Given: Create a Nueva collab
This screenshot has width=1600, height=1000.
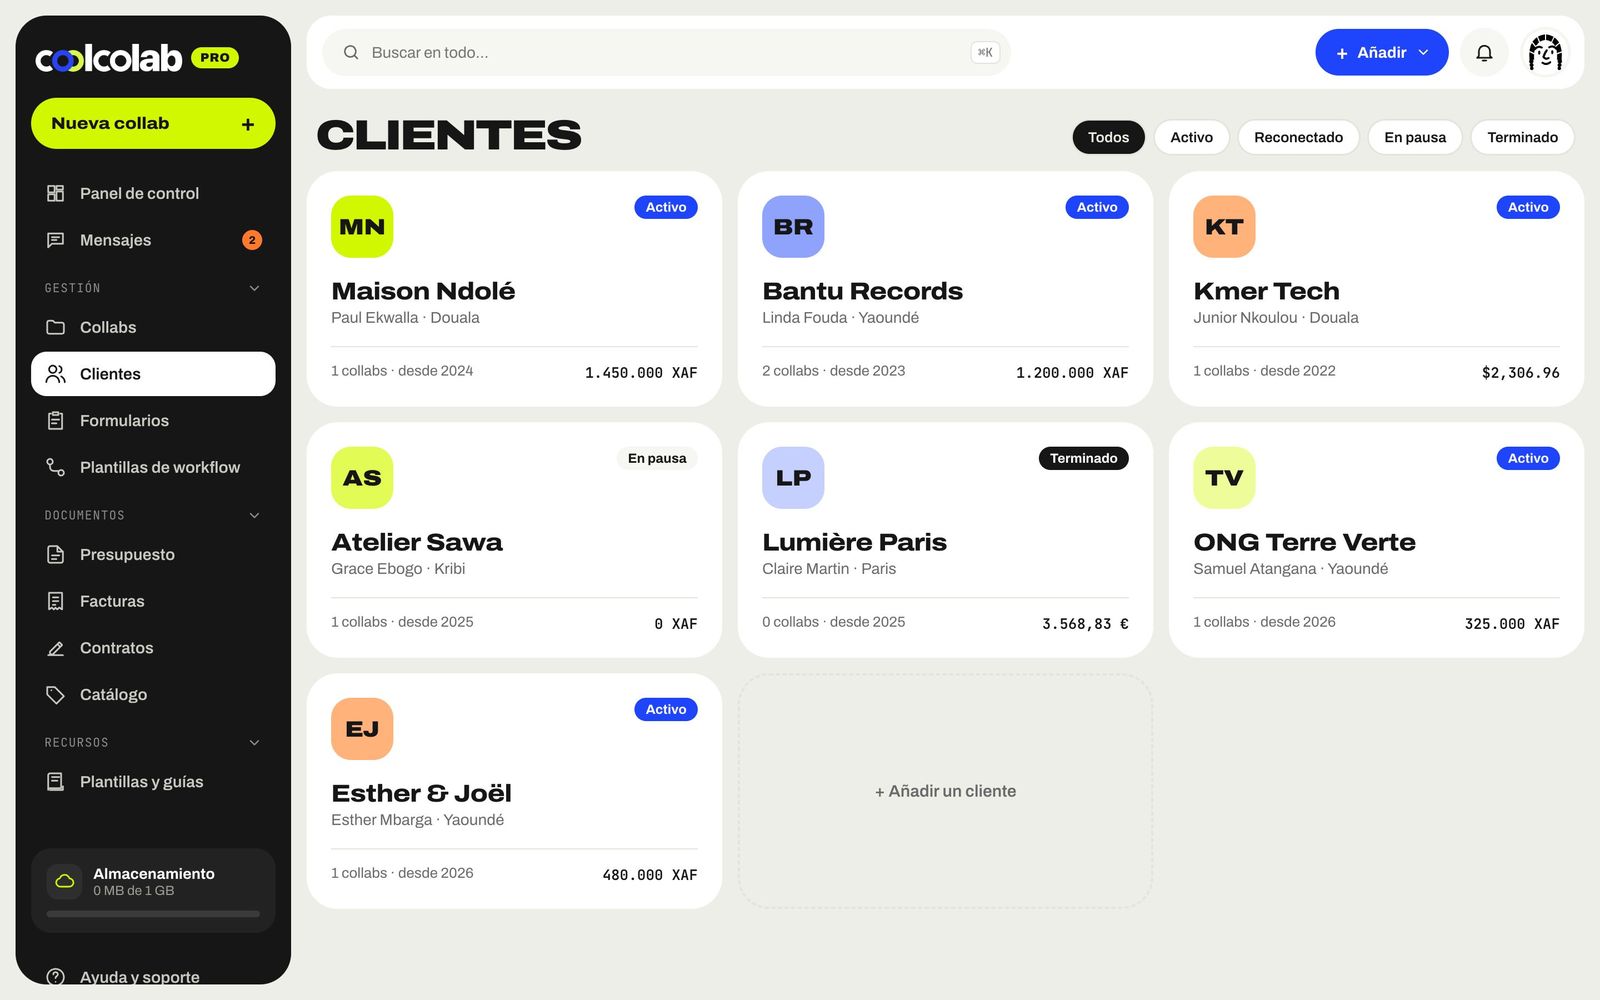Looking at the screenshot, I should click(153, 123).
